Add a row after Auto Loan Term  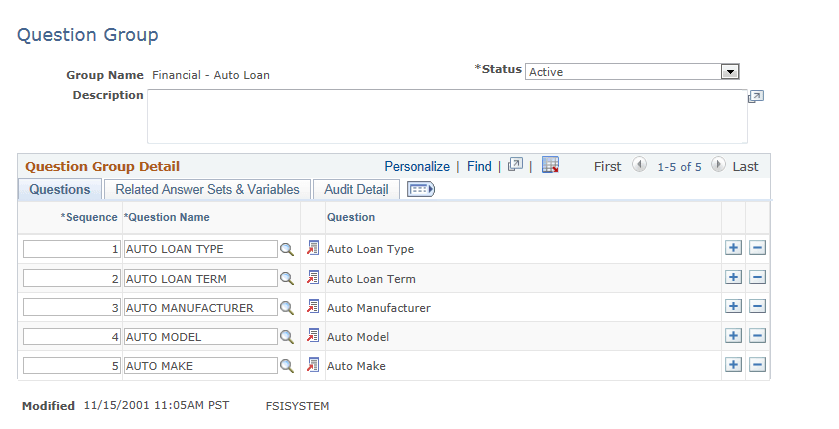(733, 277)
